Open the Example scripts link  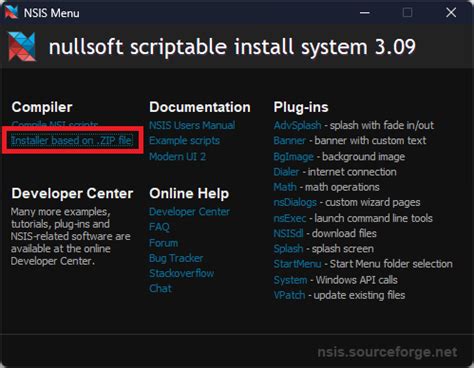point(184,141)
